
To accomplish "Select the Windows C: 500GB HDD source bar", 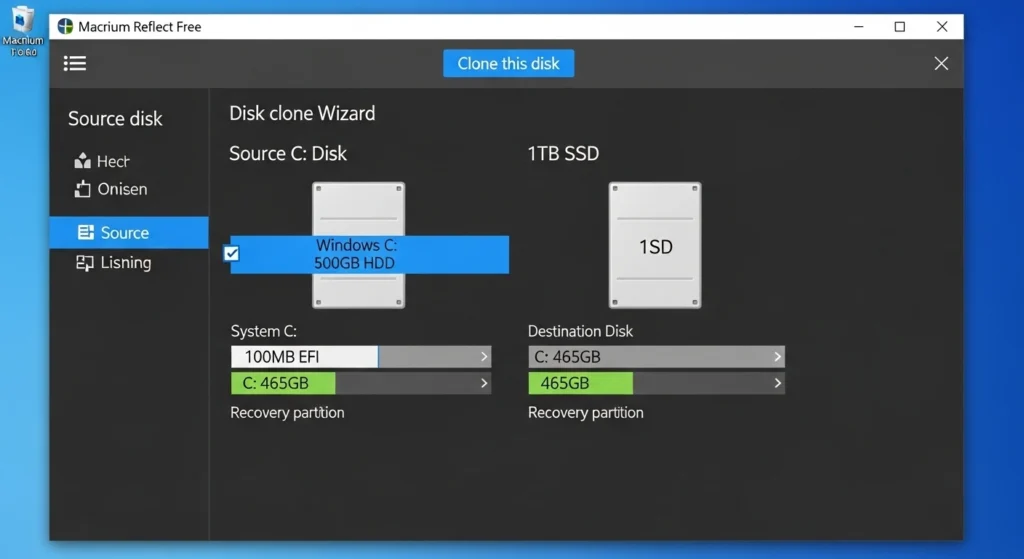I will coord(370,255).
